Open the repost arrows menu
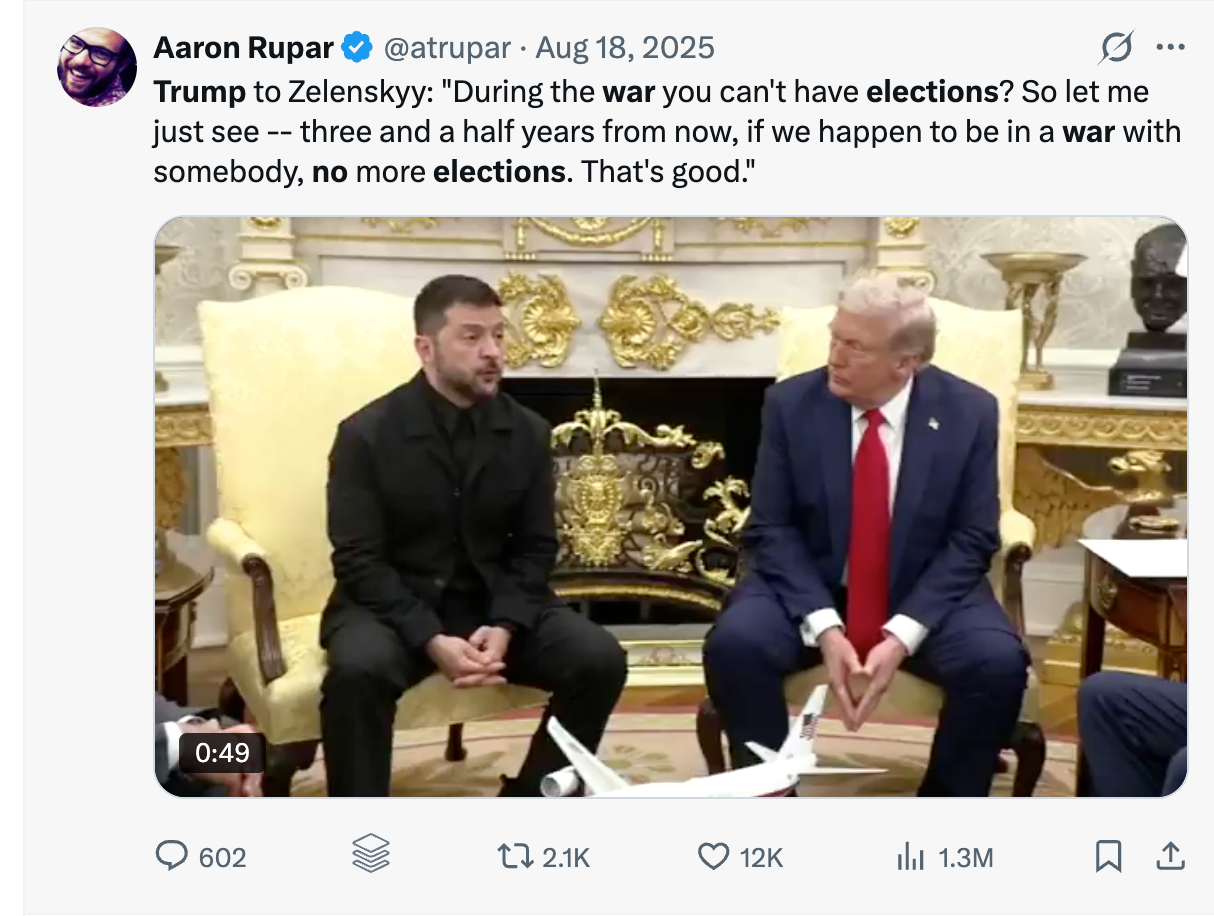Viewport: 1214px width, 916px height. coord(516,856)
